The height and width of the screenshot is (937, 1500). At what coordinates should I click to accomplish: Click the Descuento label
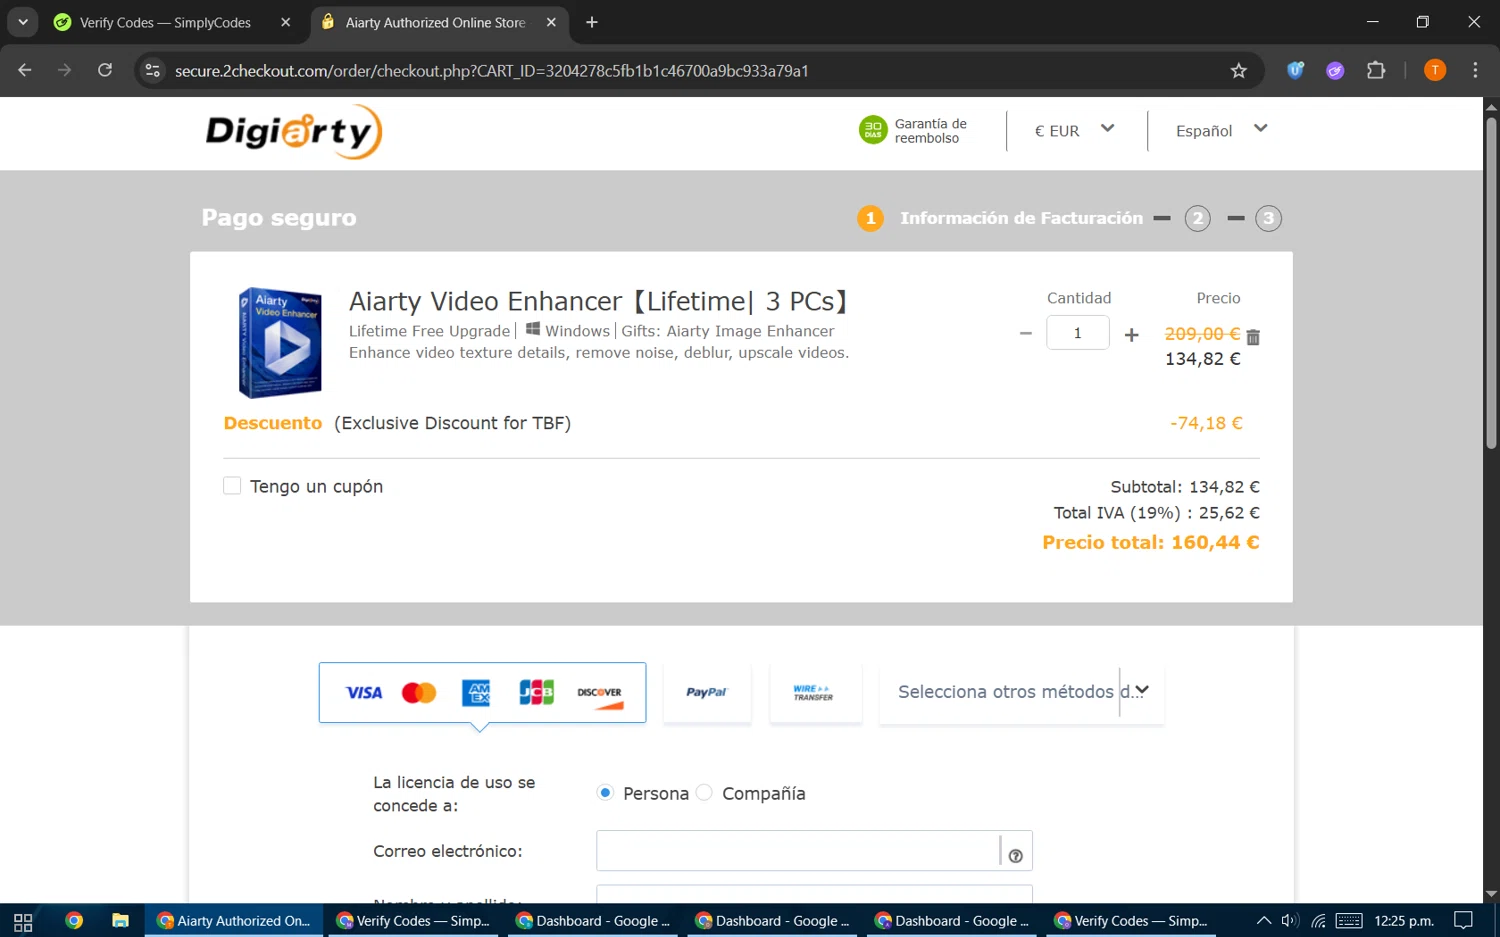tap(273, 423)
